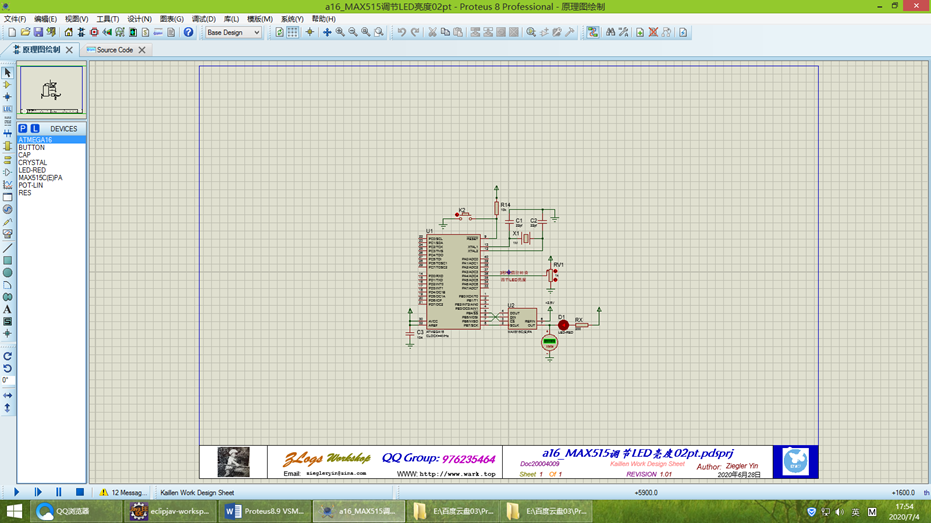The height and width of the screenshot is (524, 931).
Task: Cut selection with scissors icon
Action: point(432,32)
